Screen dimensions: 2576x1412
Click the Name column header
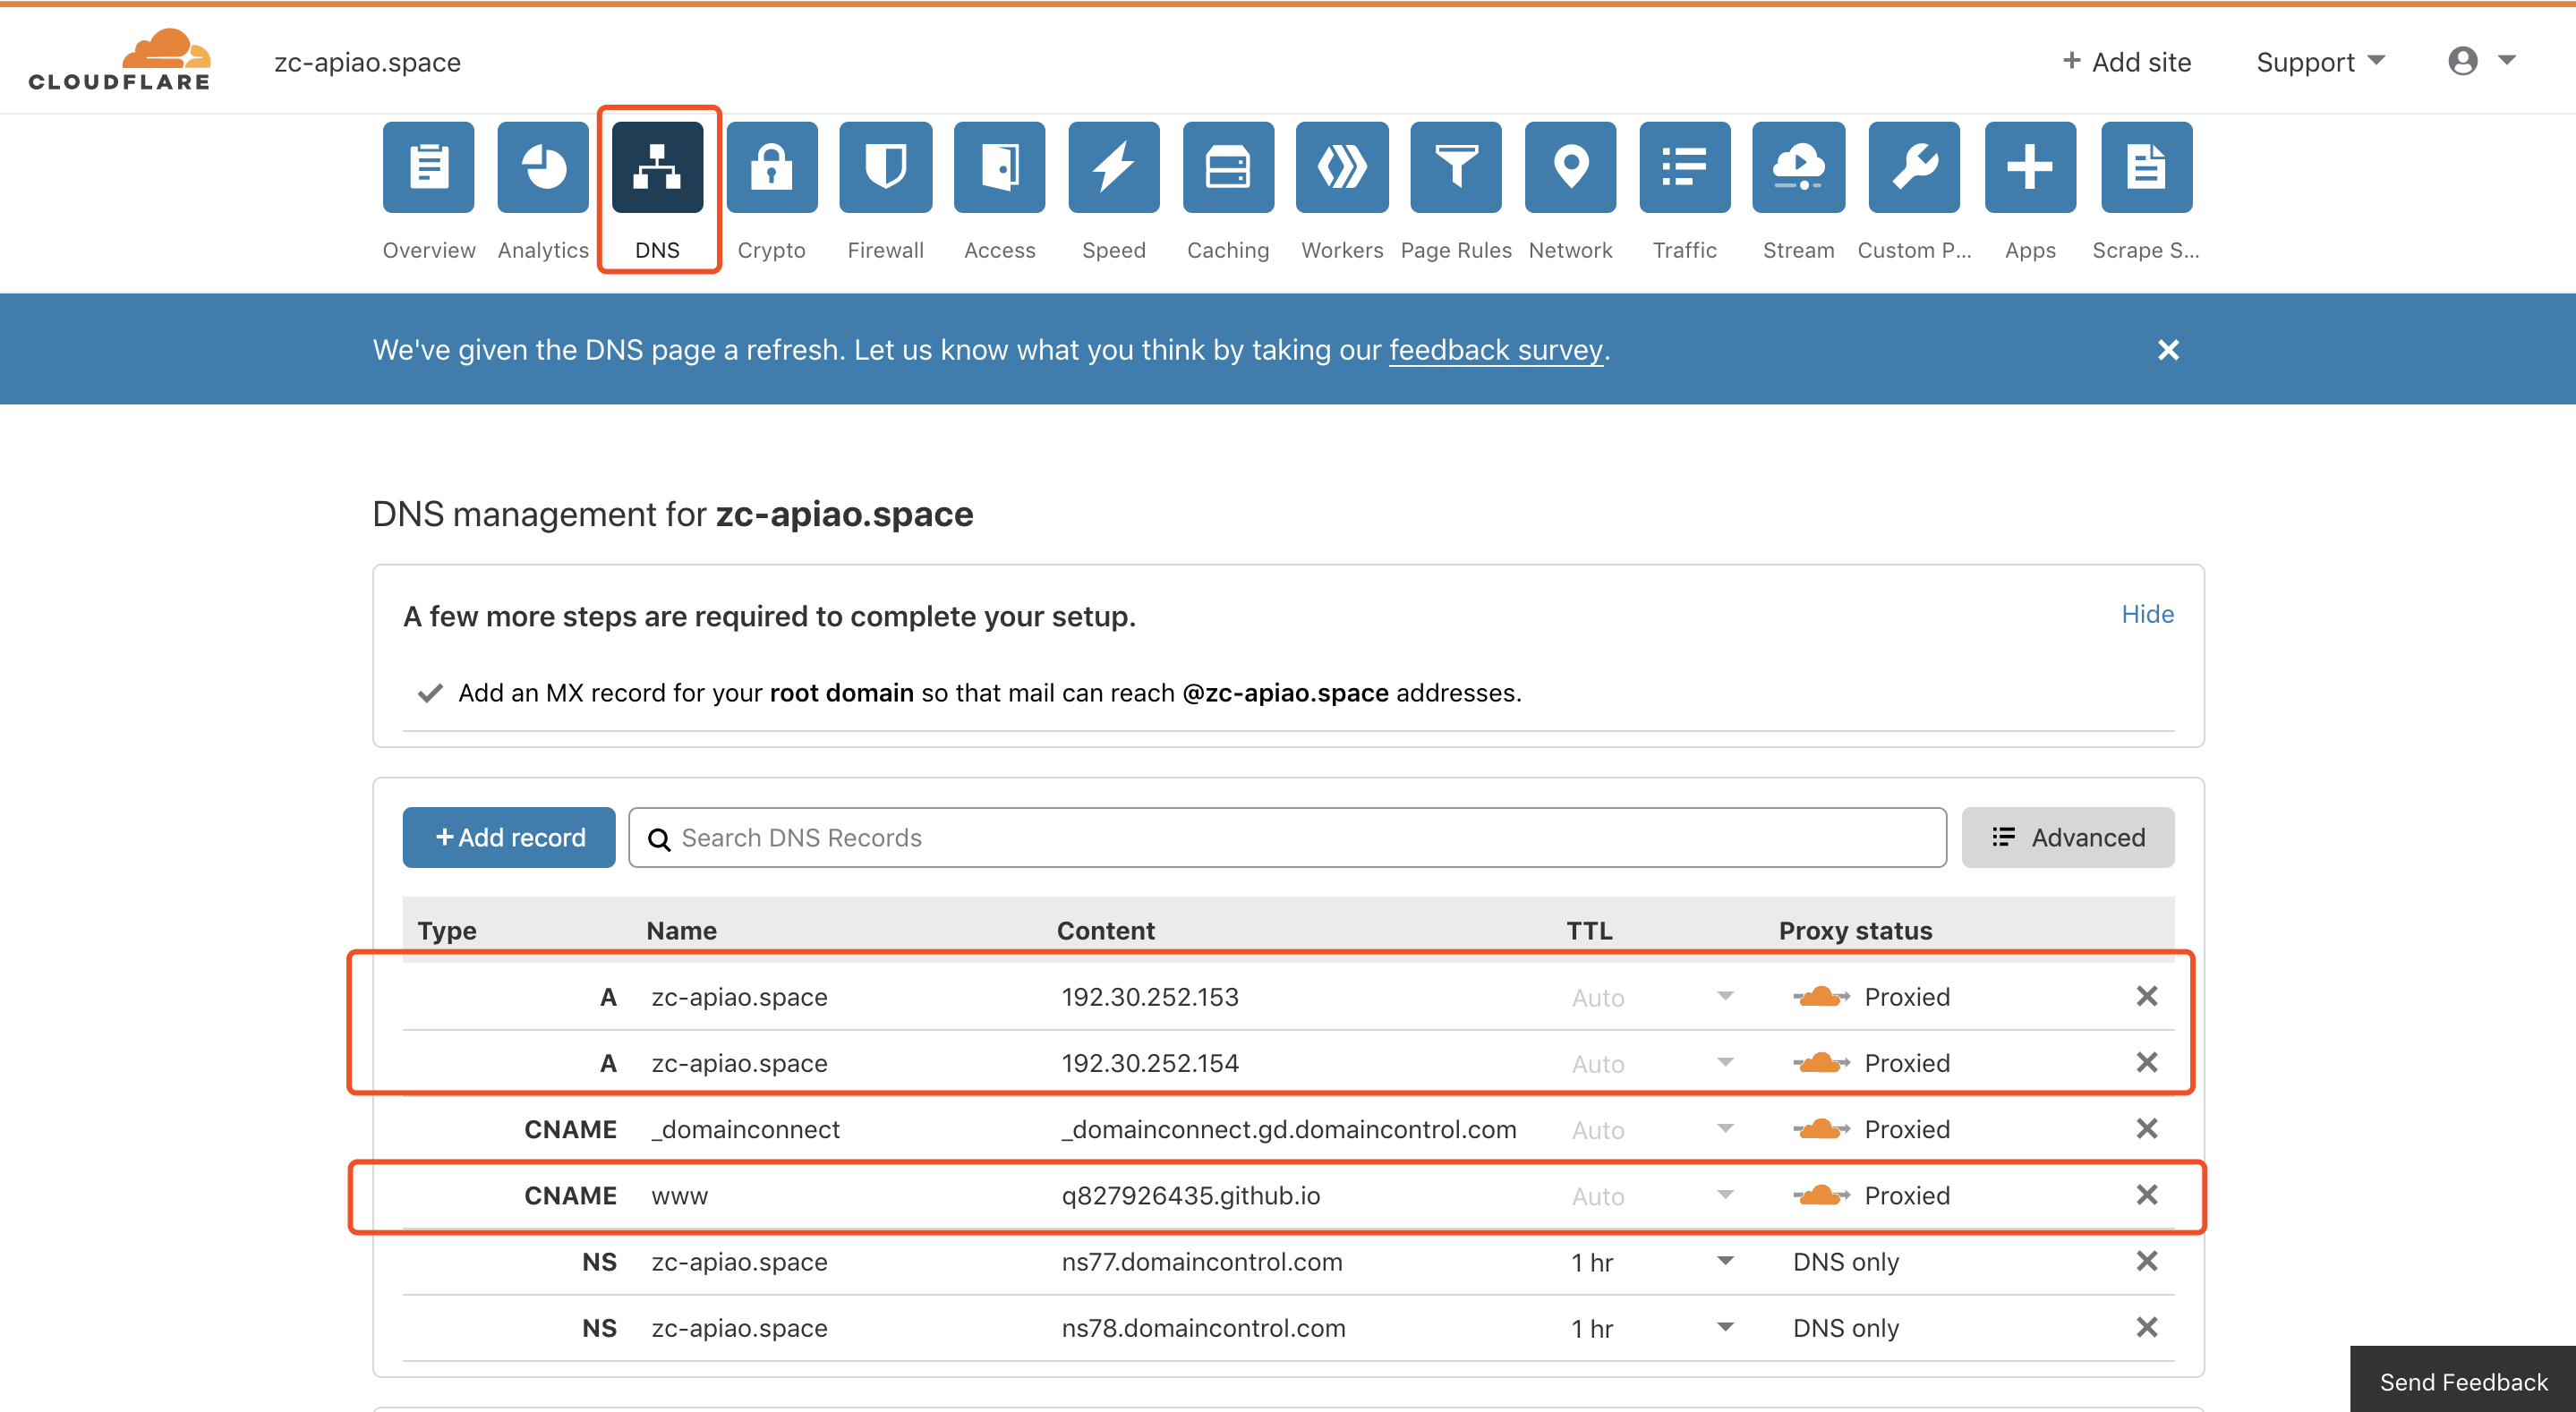681,930
